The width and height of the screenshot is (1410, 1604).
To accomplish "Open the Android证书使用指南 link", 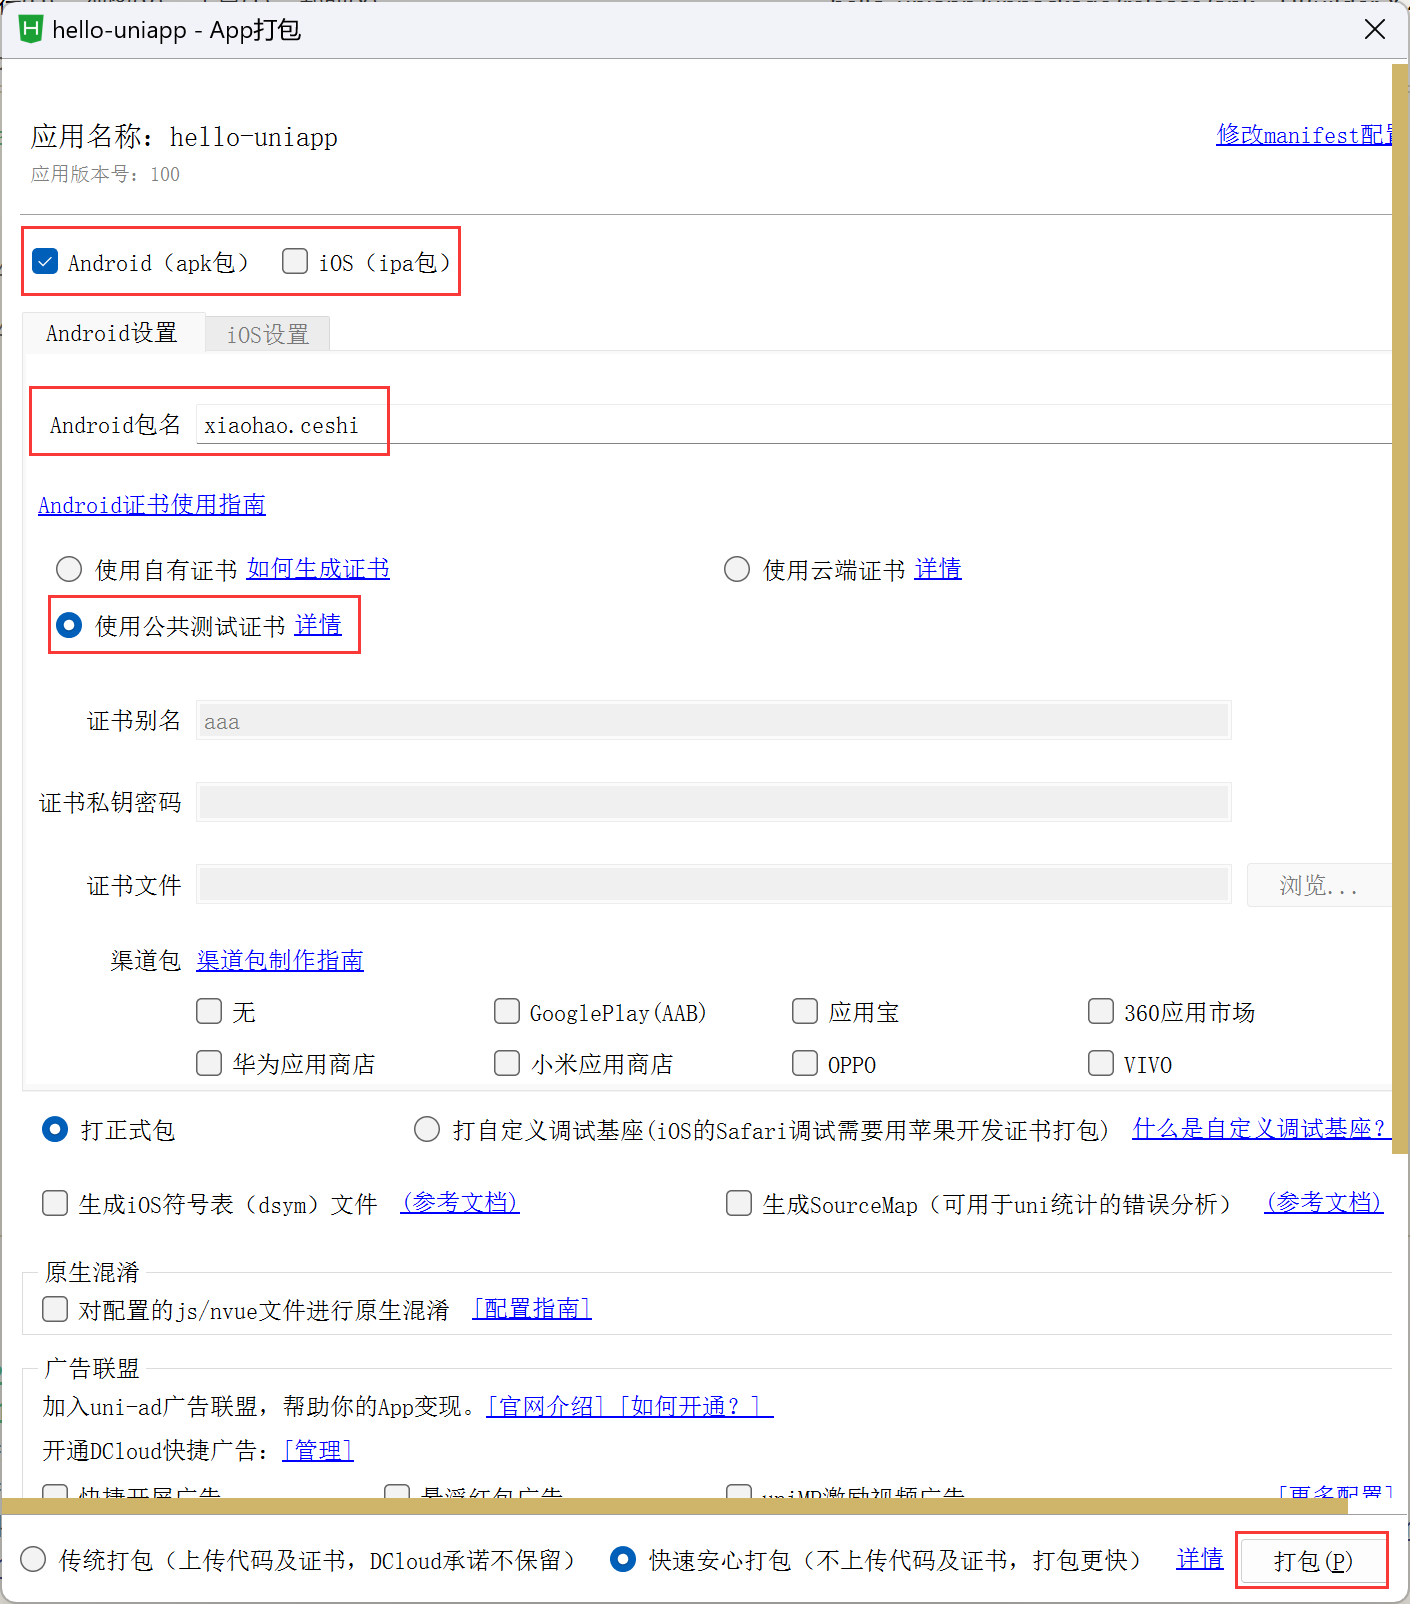I will point(152,505).
